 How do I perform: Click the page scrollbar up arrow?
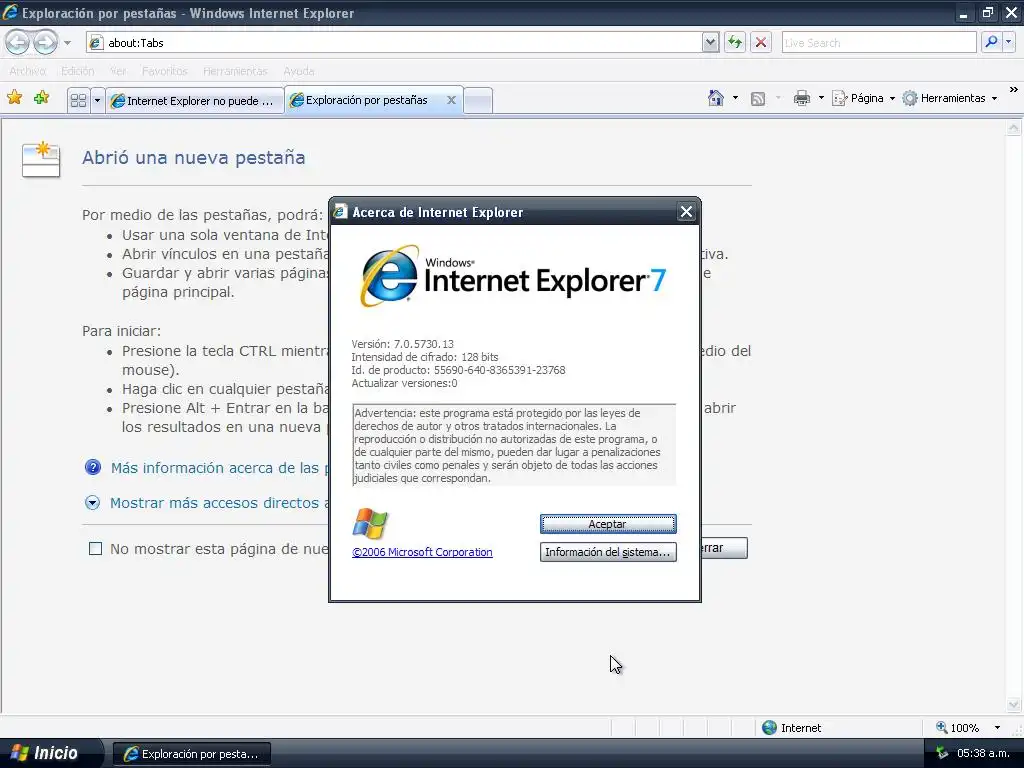(x=1014, y=128)
